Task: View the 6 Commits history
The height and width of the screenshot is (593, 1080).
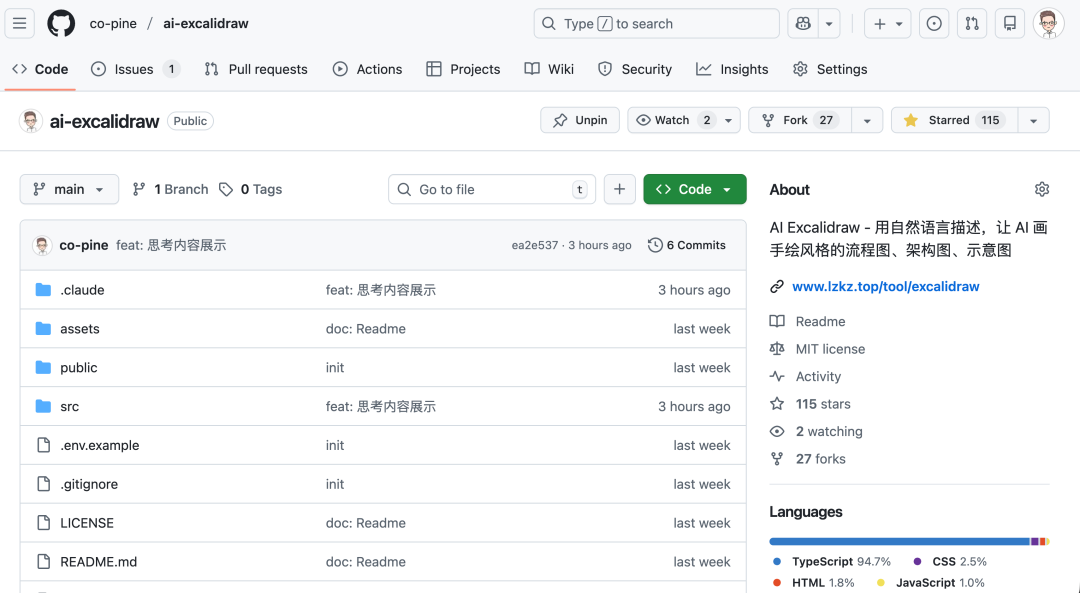Action: click(x=687, y=245)
